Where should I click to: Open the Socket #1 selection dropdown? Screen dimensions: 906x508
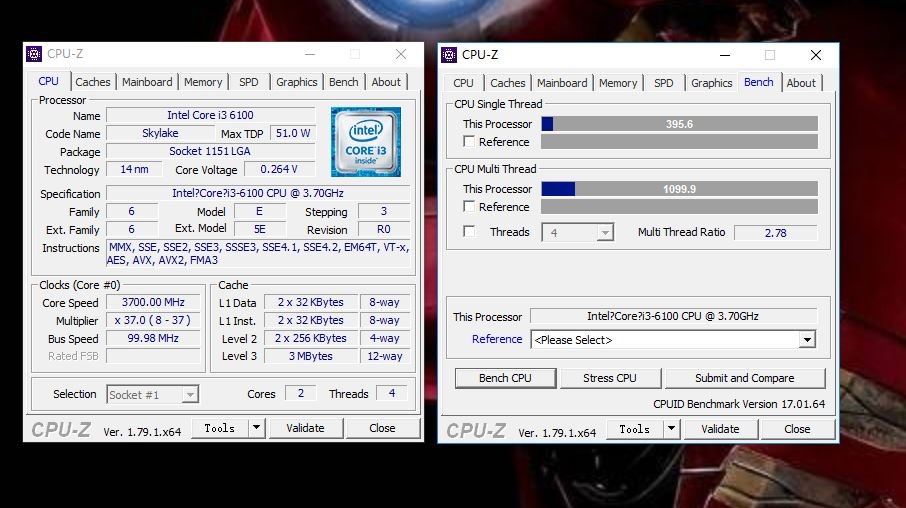[190, 395]
